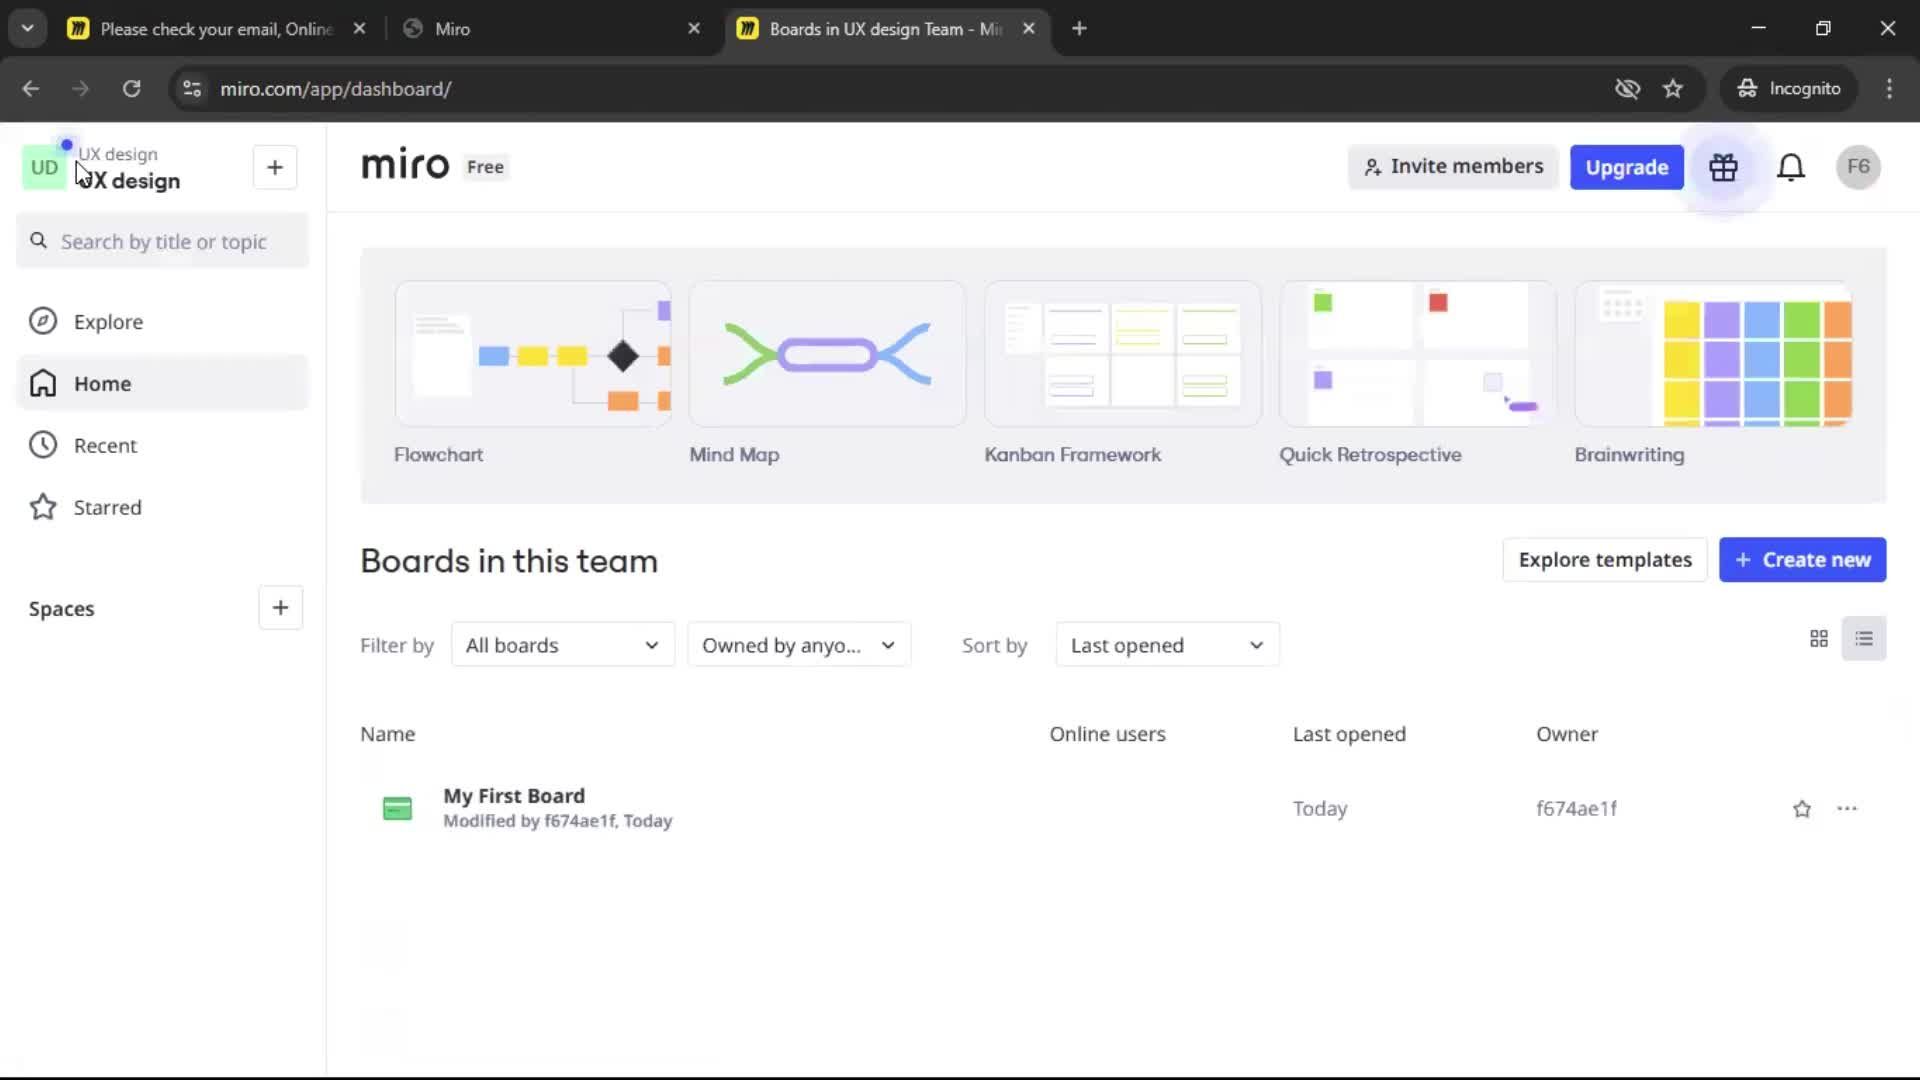The width and height of the screenshot is (1920, 1080).
Task: Select Home in sidebar
Action: 163,383
